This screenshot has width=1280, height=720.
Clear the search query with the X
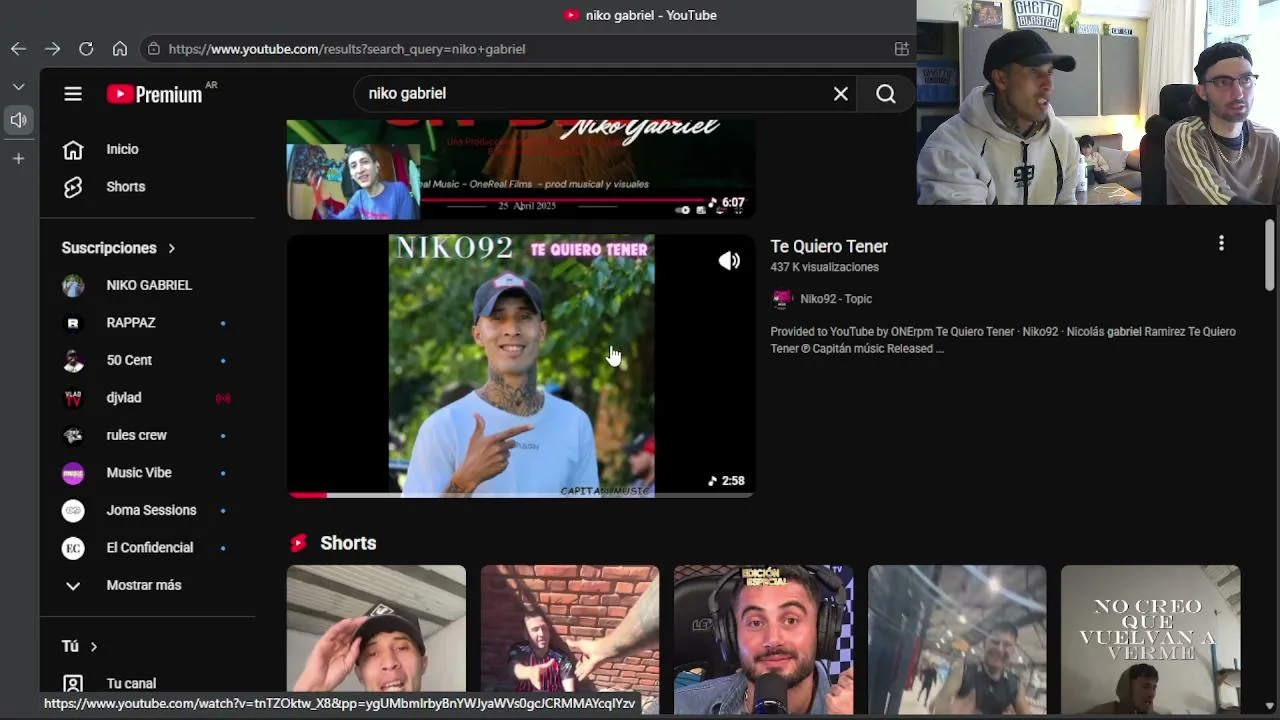[x=841, y=93]
